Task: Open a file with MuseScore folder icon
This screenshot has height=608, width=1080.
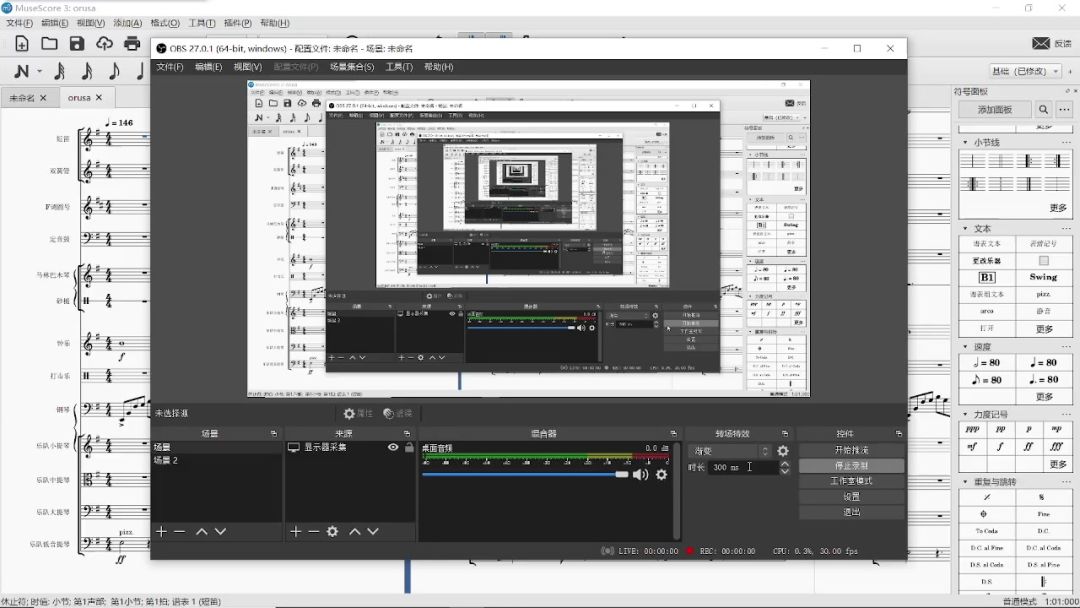Action: [x=49, y=43]
